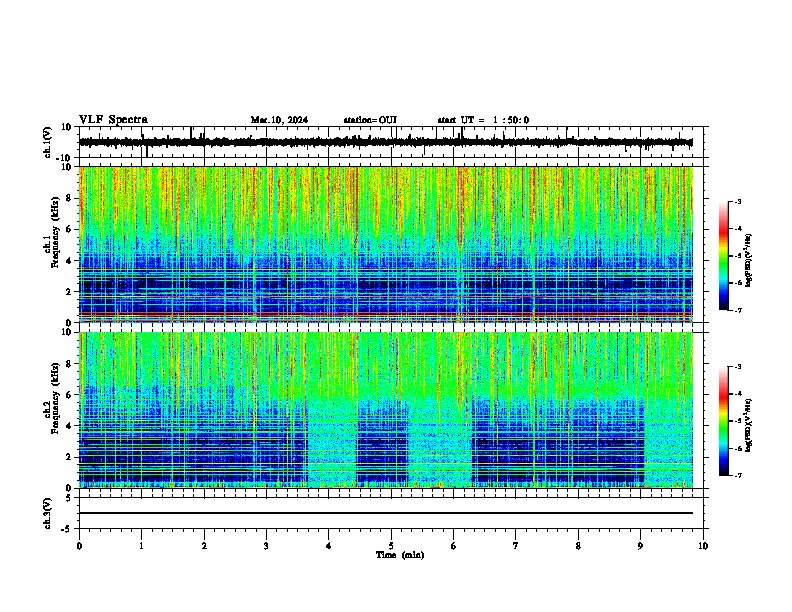
Task: Click time axis tick label "8"
Action: click(578, 546)
